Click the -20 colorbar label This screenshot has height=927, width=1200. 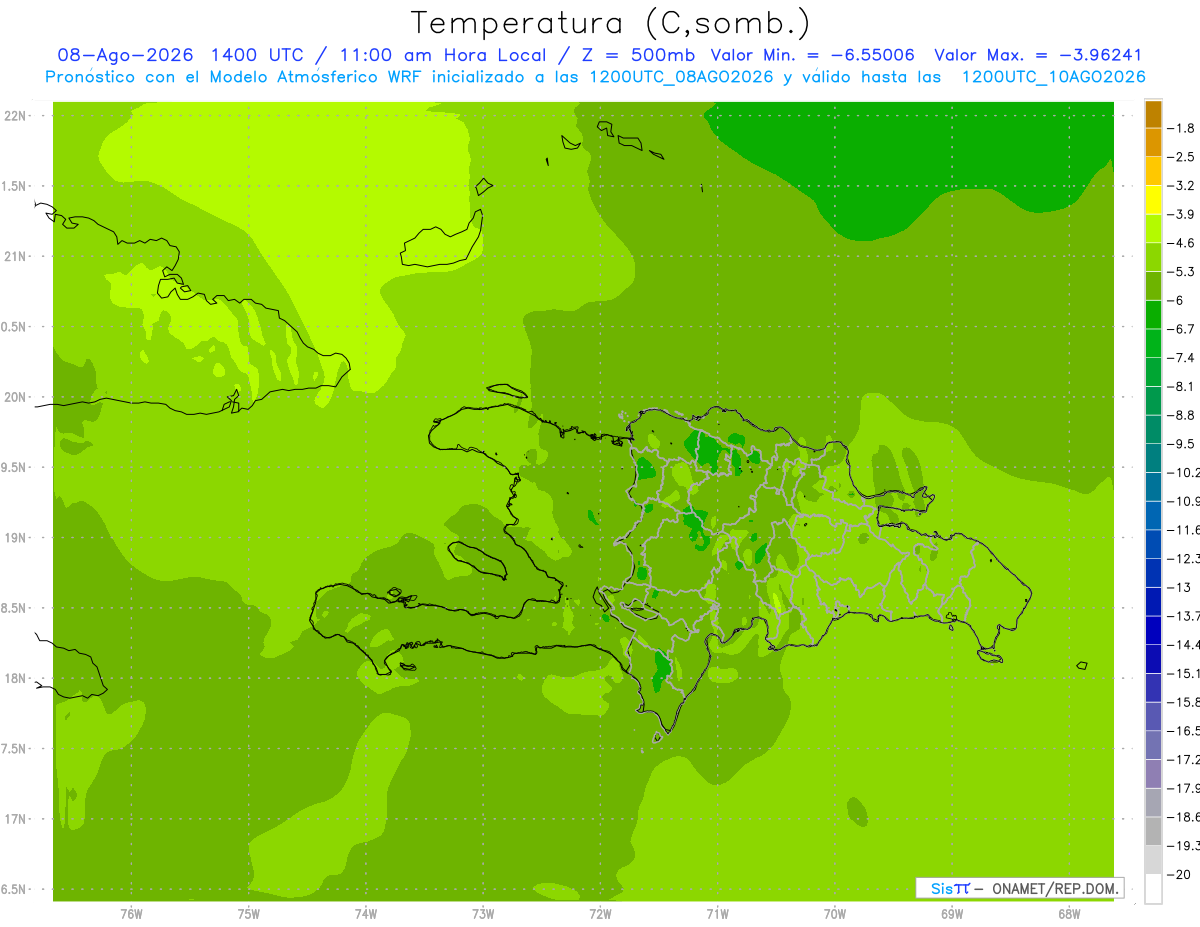click(x=1180, y=874)
